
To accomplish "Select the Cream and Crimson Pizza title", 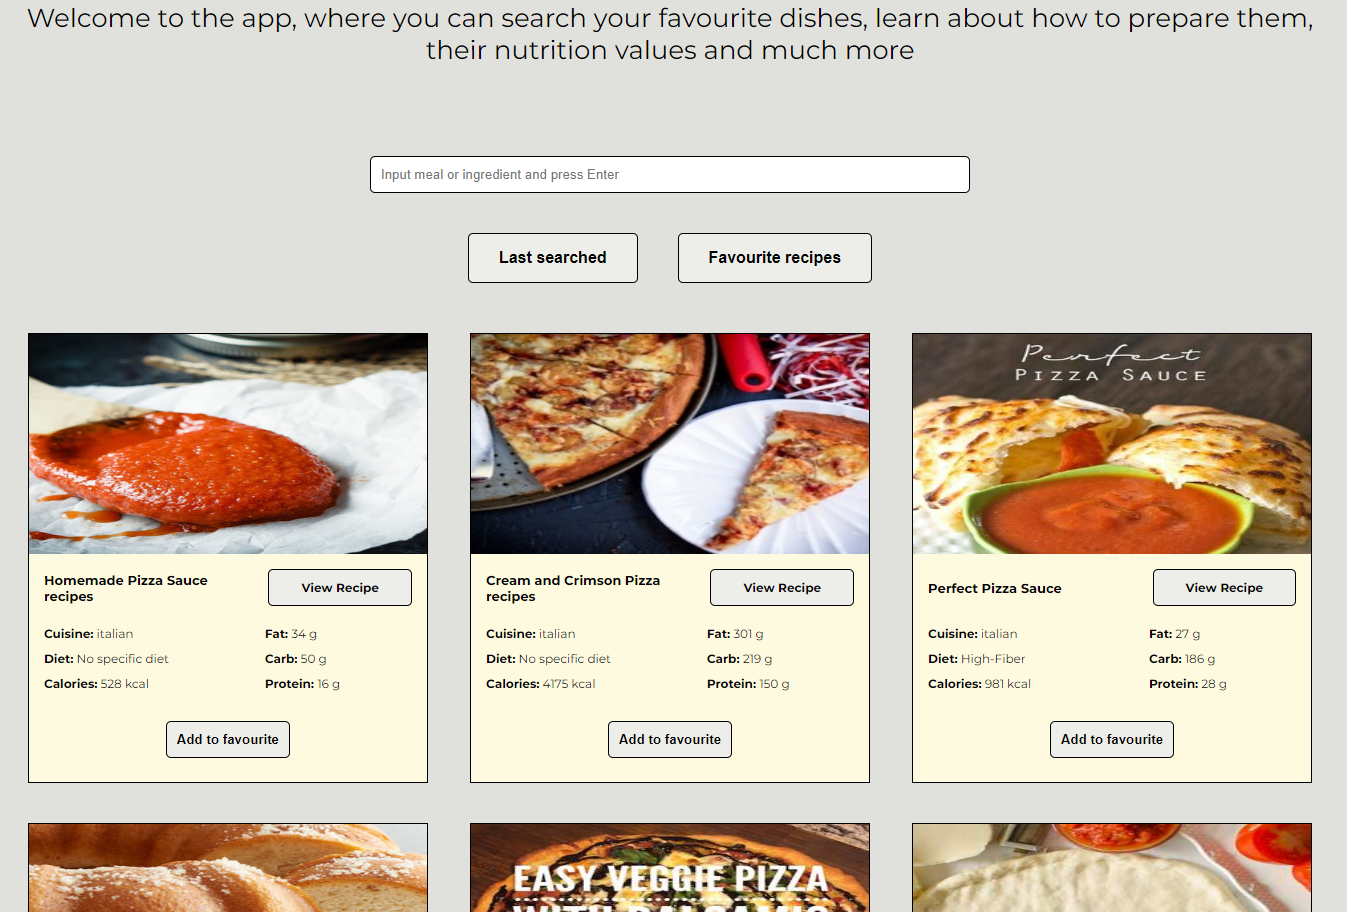I will tap(572, 588).
